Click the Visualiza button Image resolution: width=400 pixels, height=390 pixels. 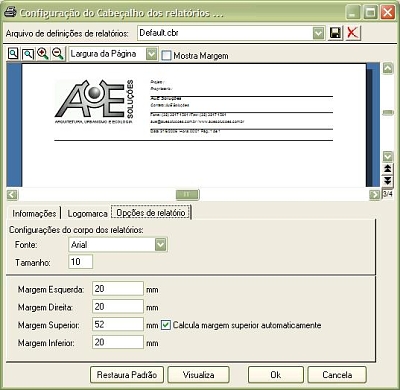198,375
